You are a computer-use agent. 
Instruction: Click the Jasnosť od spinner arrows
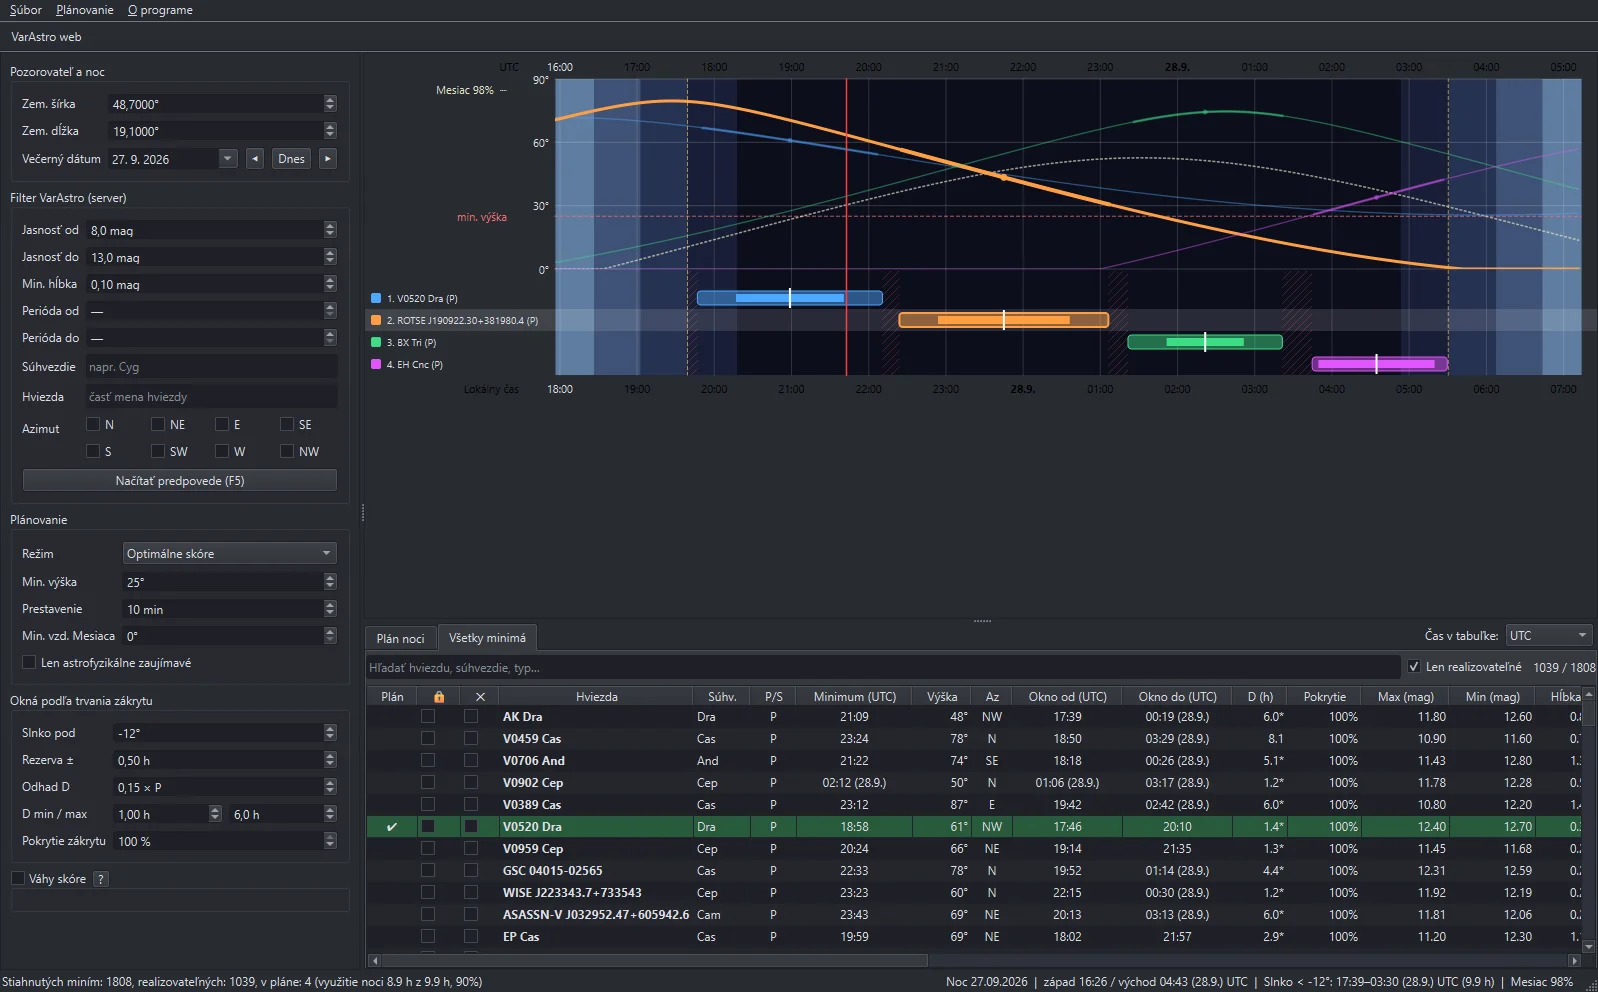330,230
